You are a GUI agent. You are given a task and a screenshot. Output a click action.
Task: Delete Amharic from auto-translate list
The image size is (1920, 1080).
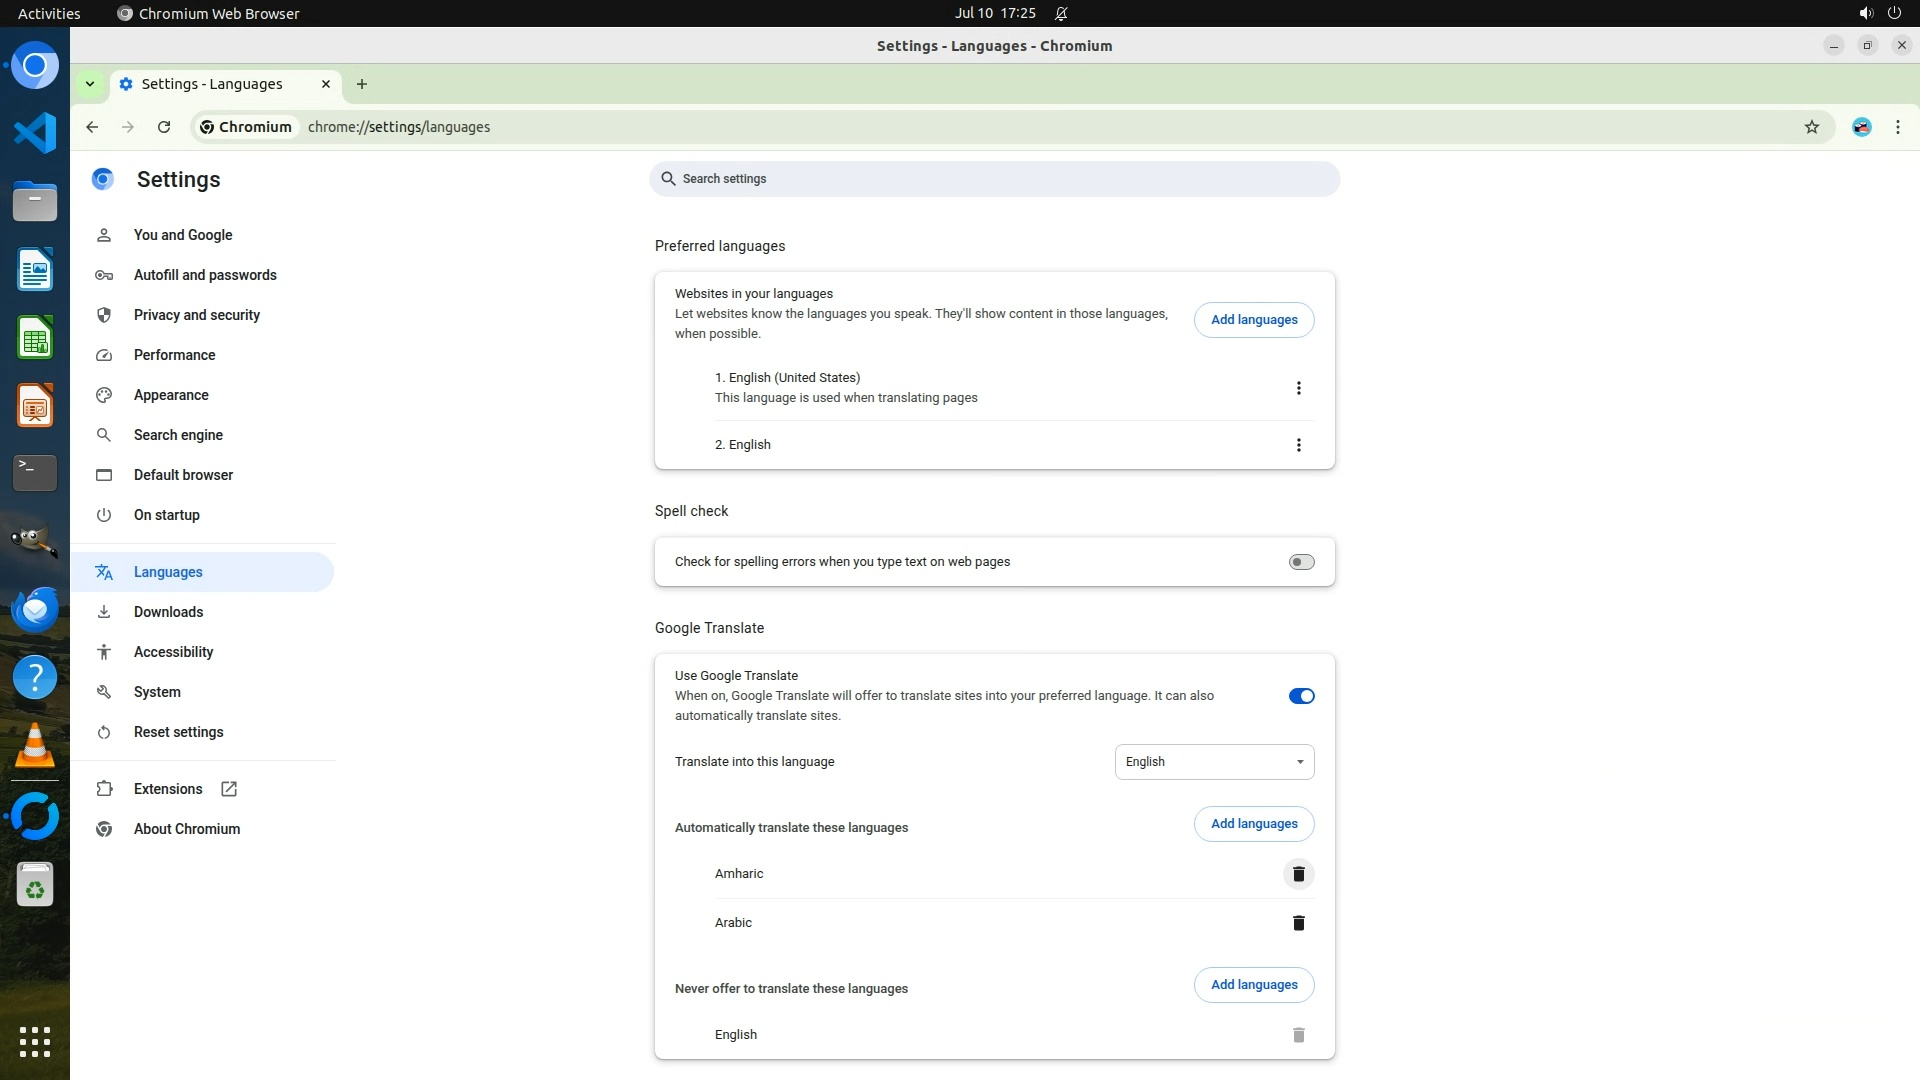(x=1298, y=874)
